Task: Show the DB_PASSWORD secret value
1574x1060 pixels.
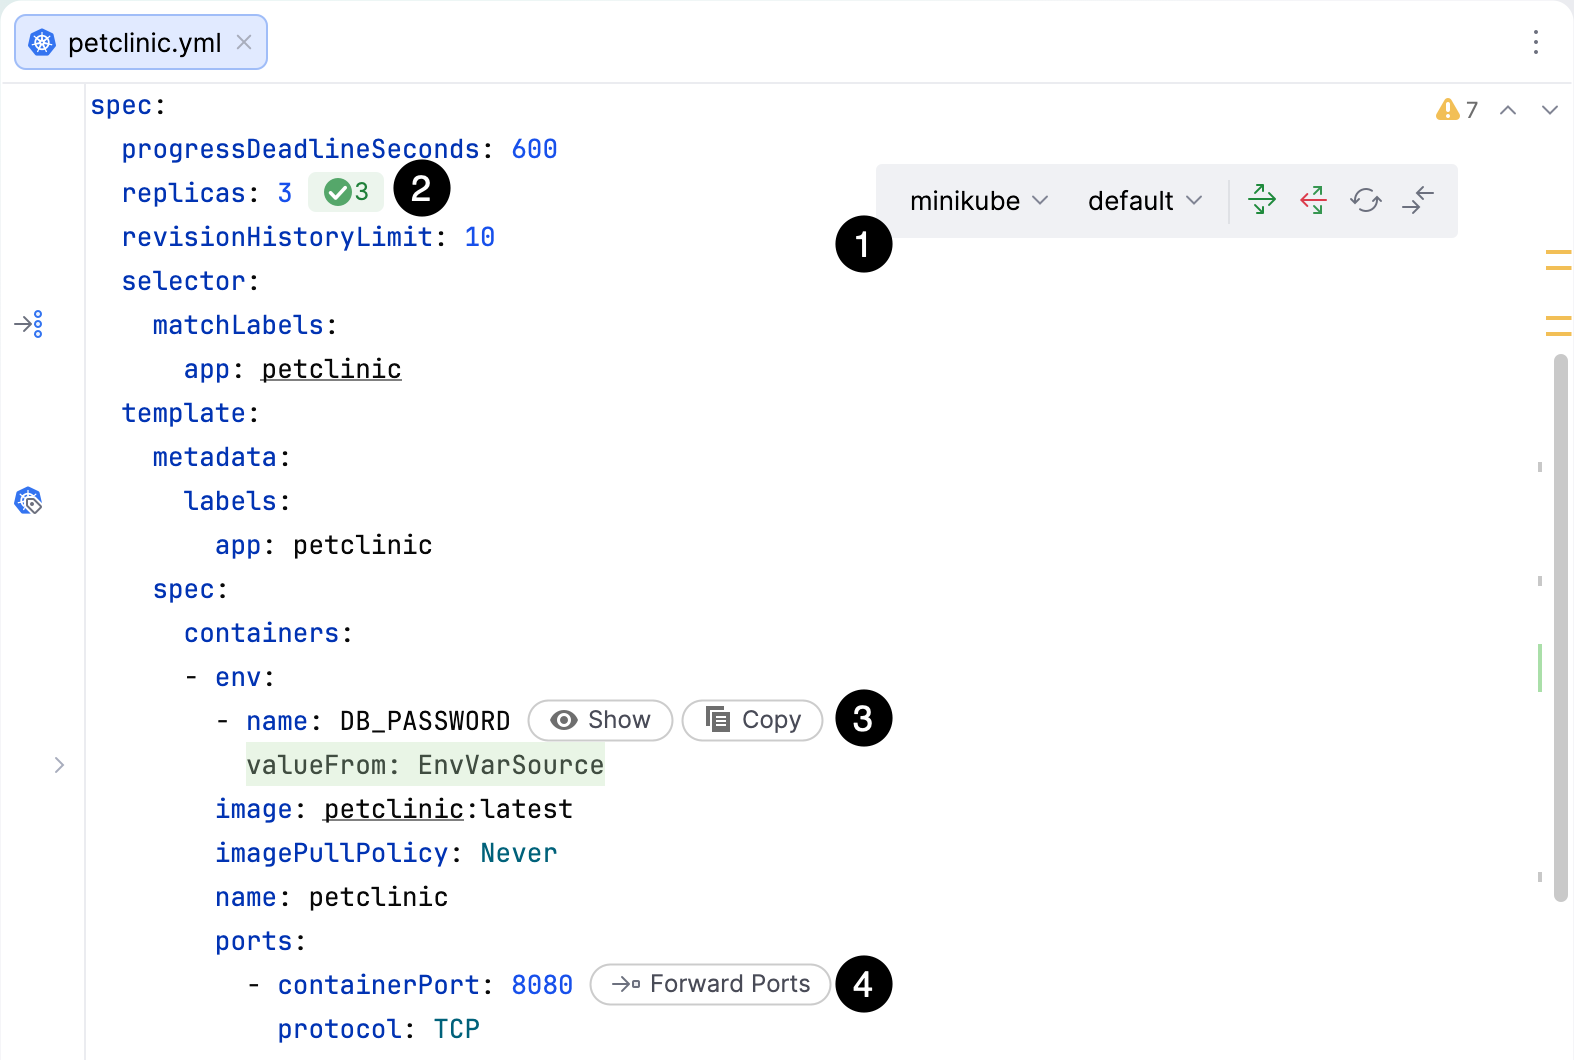Action: pyautogui.click(x=600, y=720)
